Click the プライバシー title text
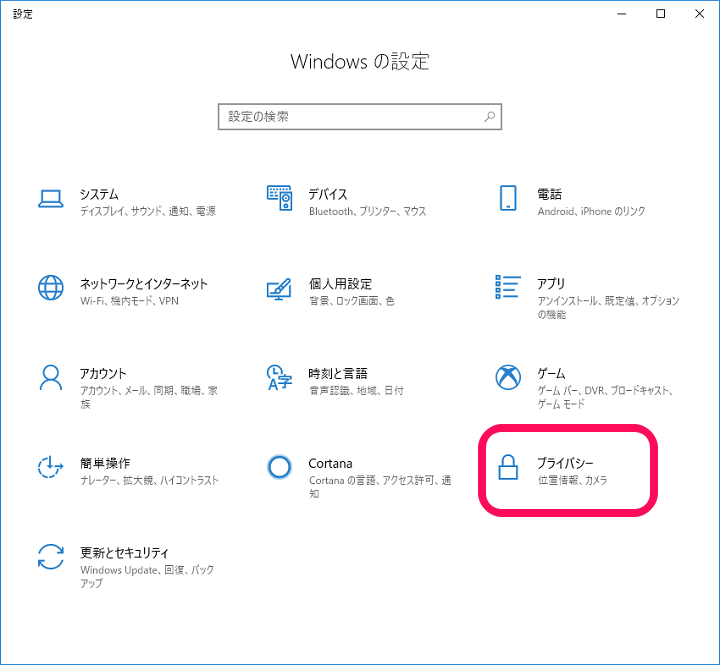This screenshot has width=720, height=665. pyautogui.click(x=565, y=463)
